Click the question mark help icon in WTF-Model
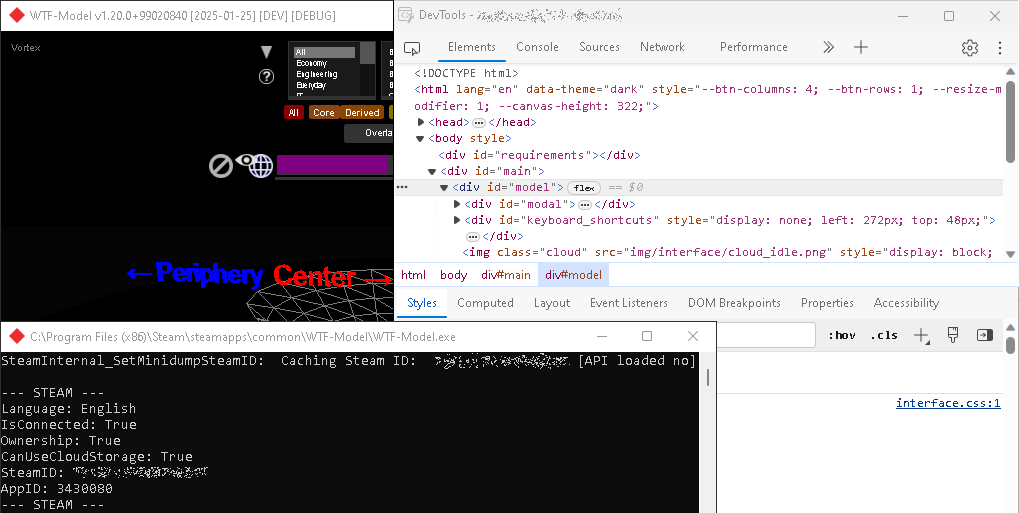Image resolution: width=1019 pixels, height=513 pixels. point(266,77)
